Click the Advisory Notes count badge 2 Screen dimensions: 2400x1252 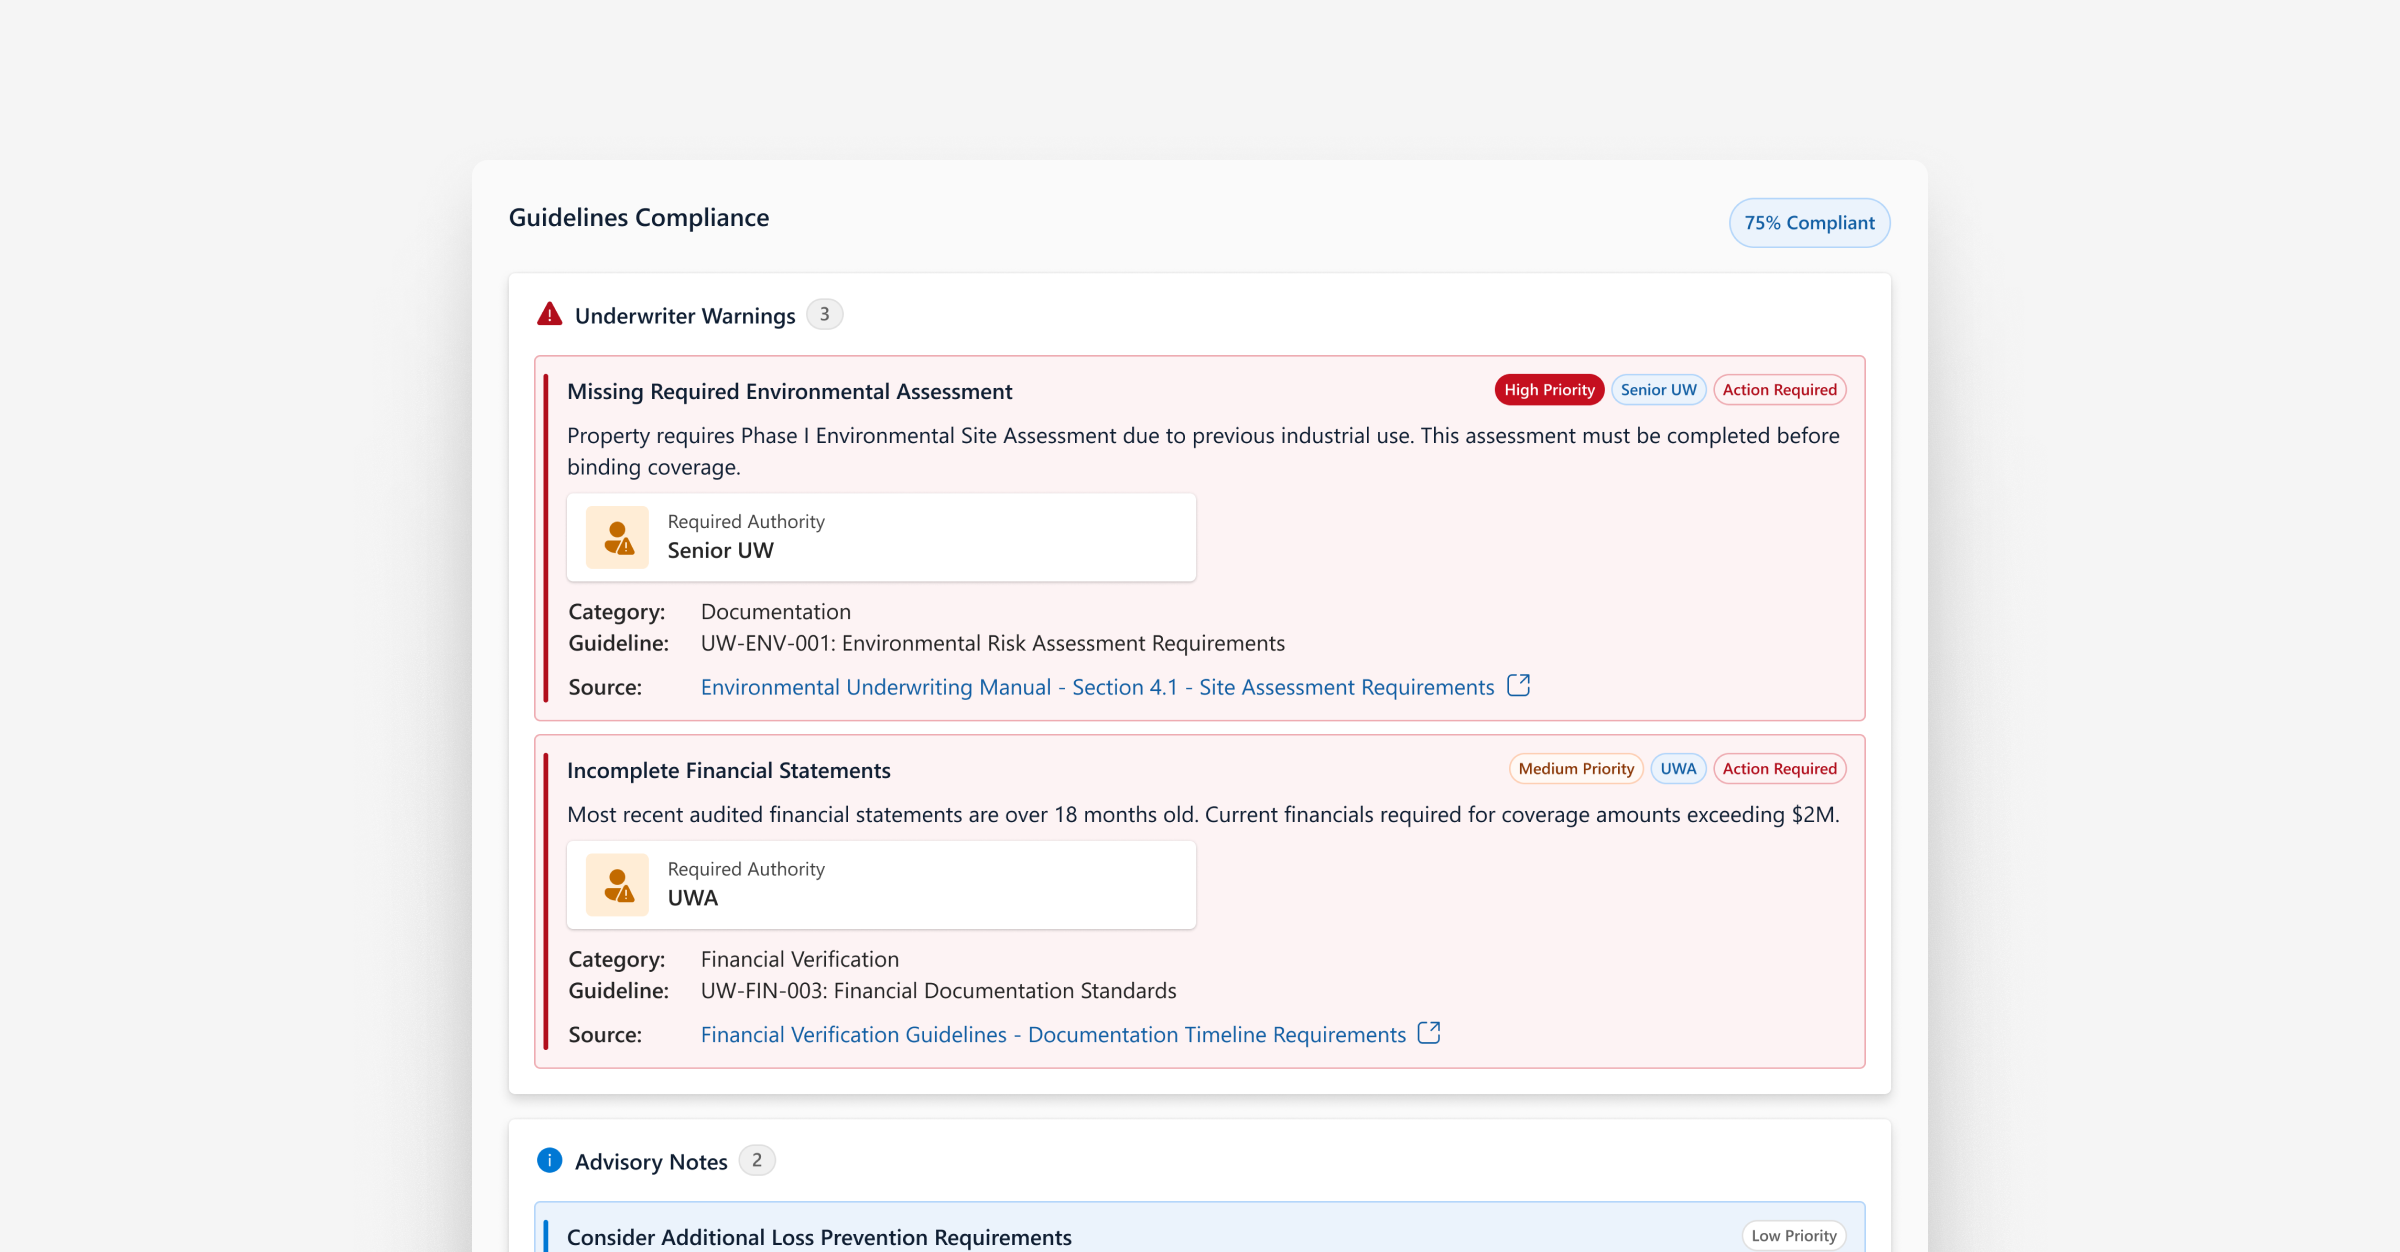coord(757,1160)
